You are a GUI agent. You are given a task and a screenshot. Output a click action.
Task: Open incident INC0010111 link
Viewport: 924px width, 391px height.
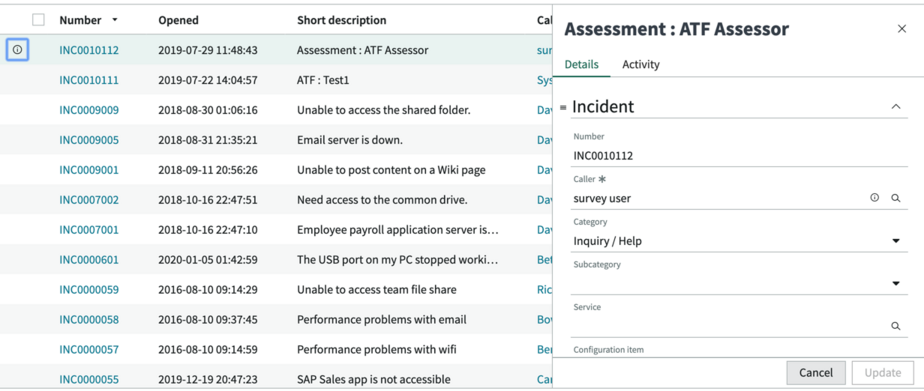(x=89, y=80)
